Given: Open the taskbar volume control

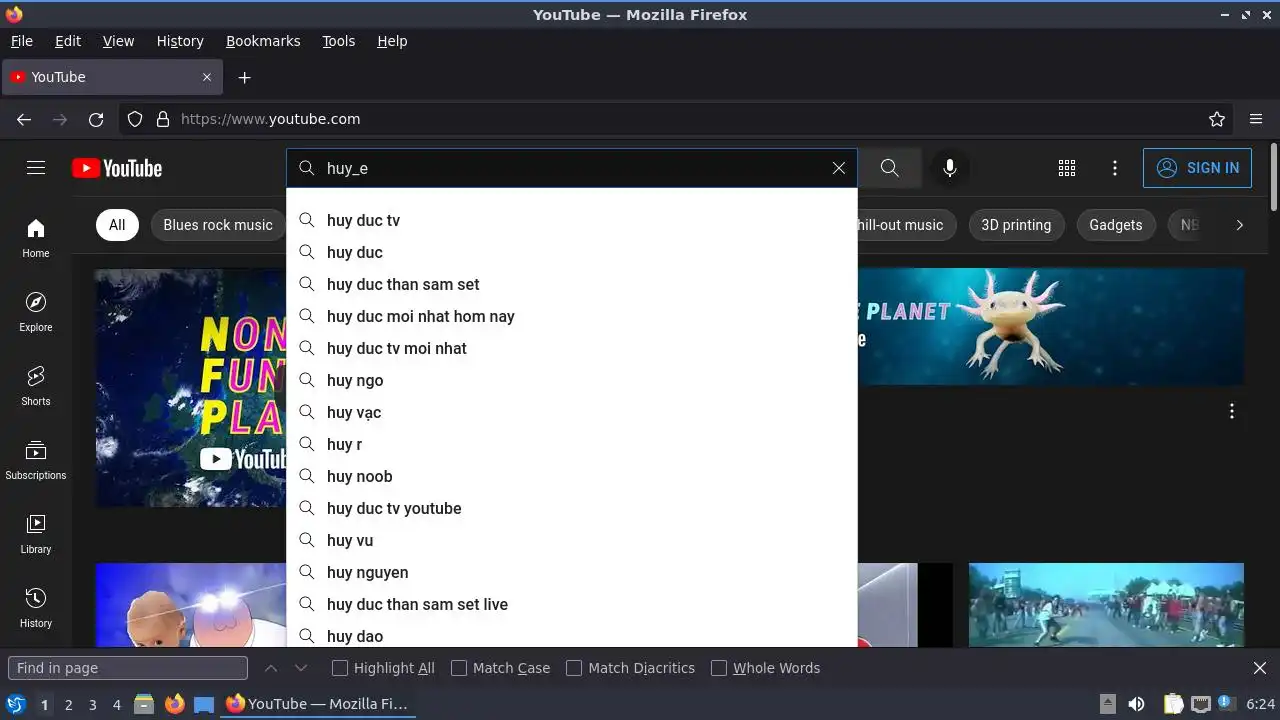Looking at the screenshot, I should pos(1137,704).
